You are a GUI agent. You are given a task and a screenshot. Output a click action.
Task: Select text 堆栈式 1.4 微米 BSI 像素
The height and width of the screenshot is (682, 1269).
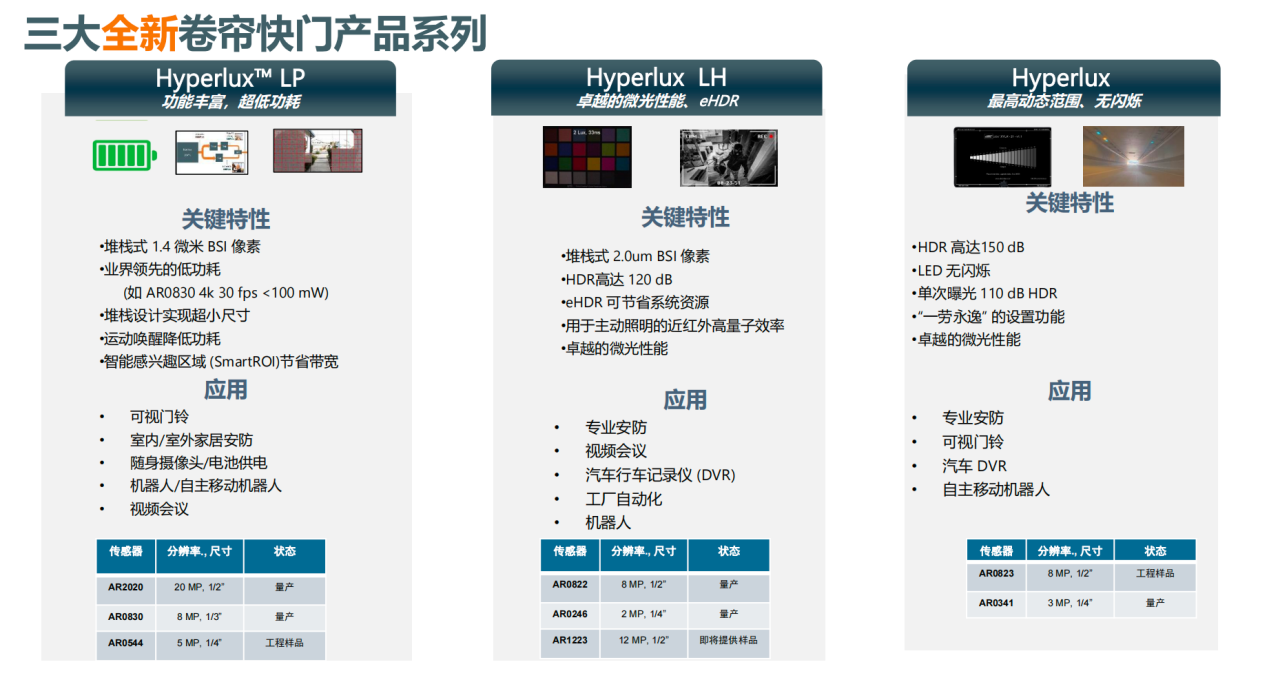(181, 246)
